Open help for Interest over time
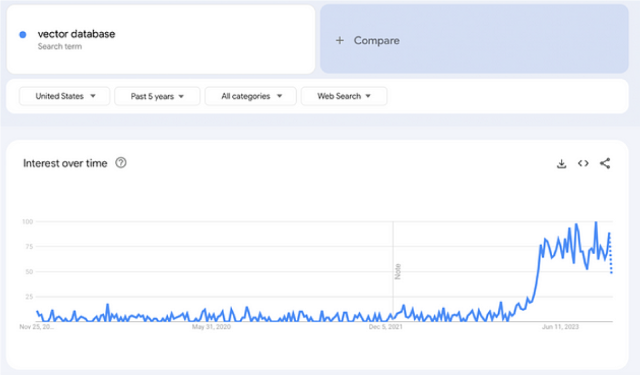Viewport: 640px width, 375px height. (x=121, y=163)
